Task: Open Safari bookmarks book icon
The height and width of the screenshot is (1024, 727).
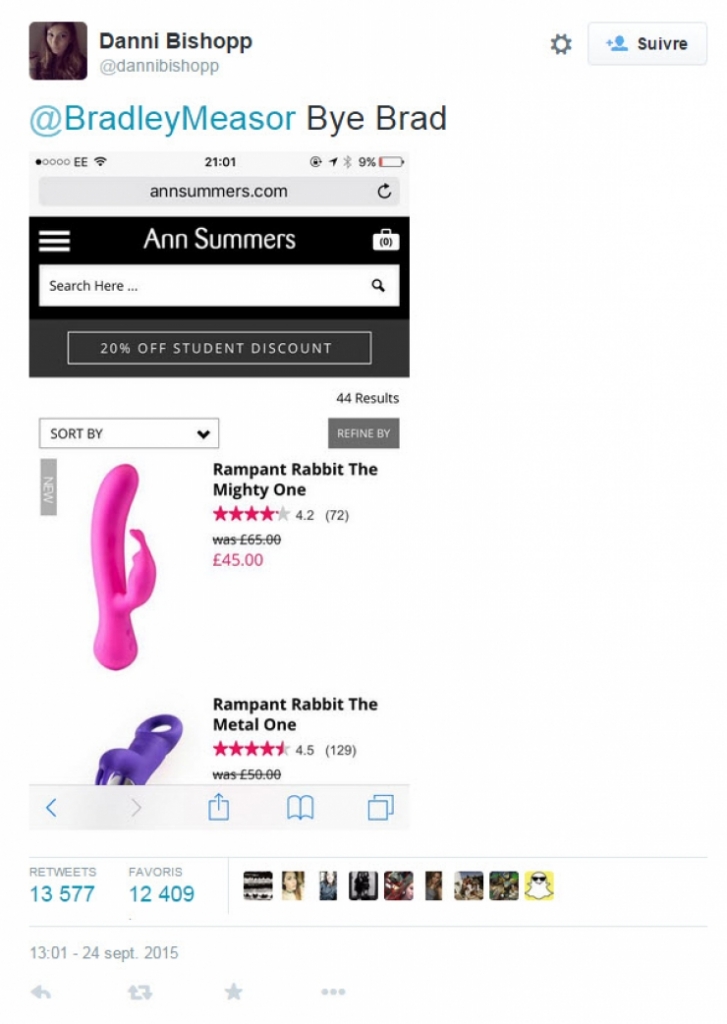Action: coord(300,808)
